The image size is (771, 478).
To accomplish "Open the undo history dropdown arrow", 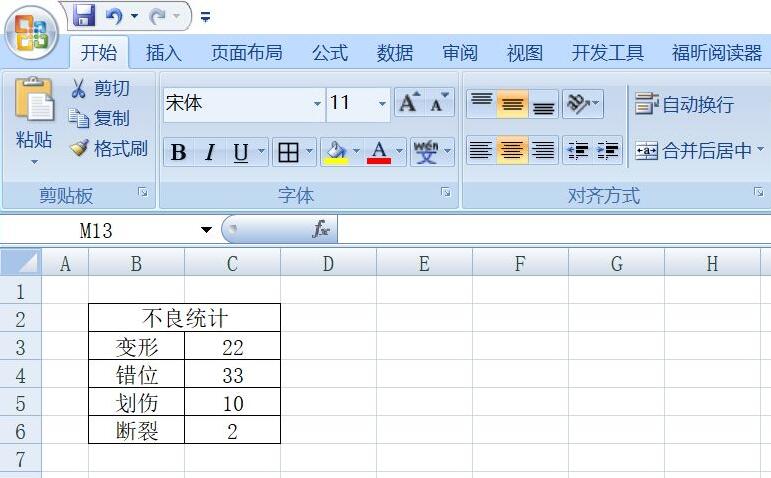I will pos(134,16).
